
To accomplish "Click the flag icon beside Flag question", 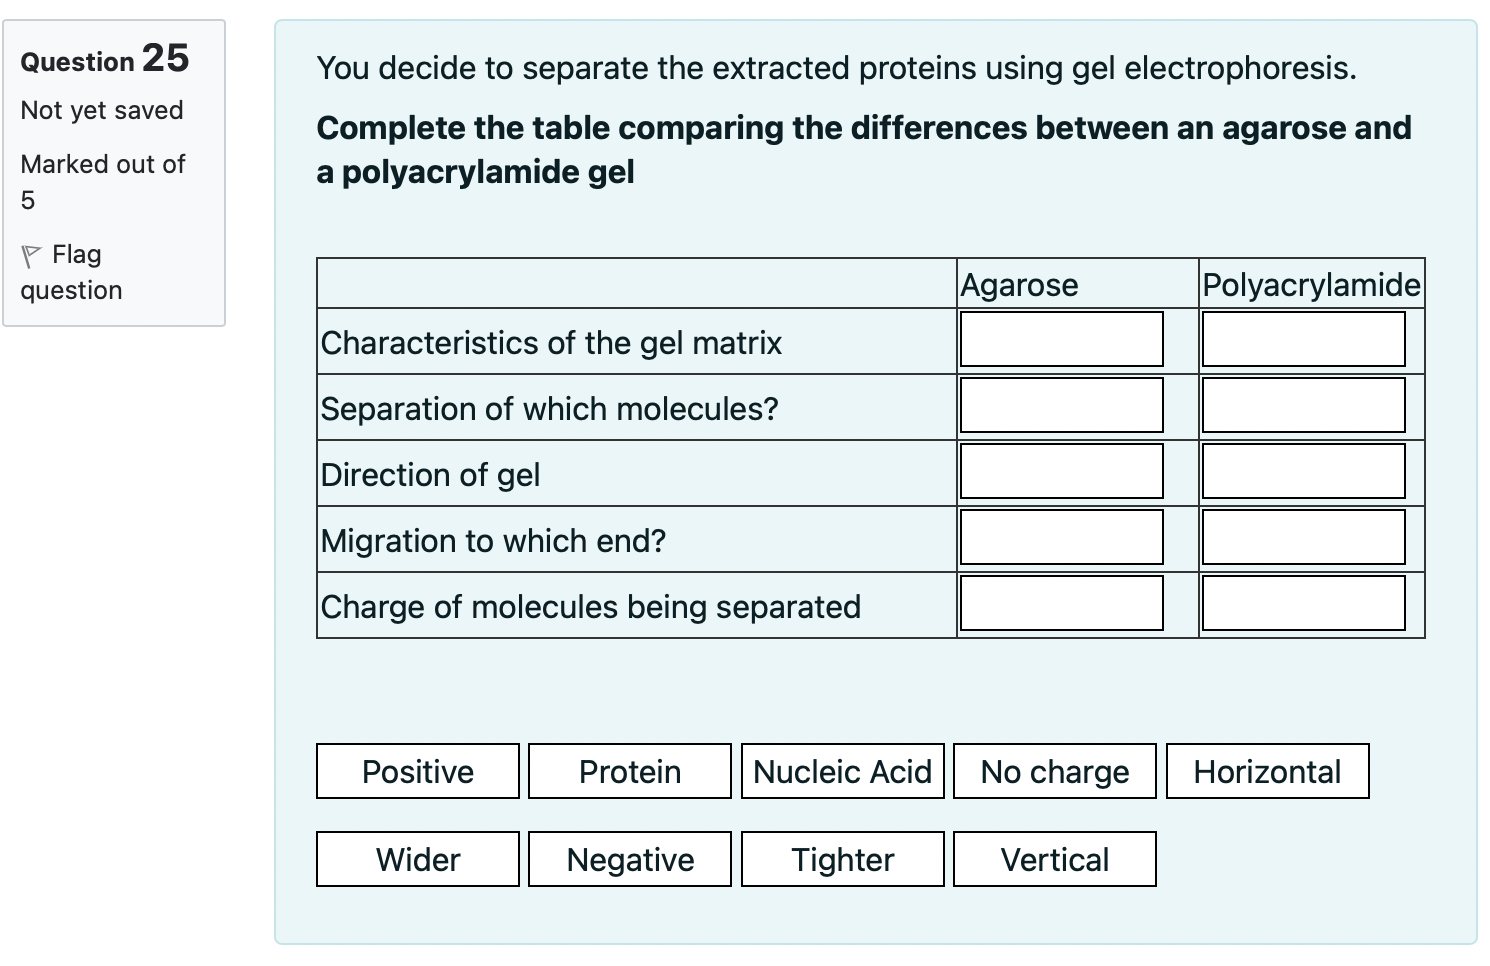I will coord(31,256).
